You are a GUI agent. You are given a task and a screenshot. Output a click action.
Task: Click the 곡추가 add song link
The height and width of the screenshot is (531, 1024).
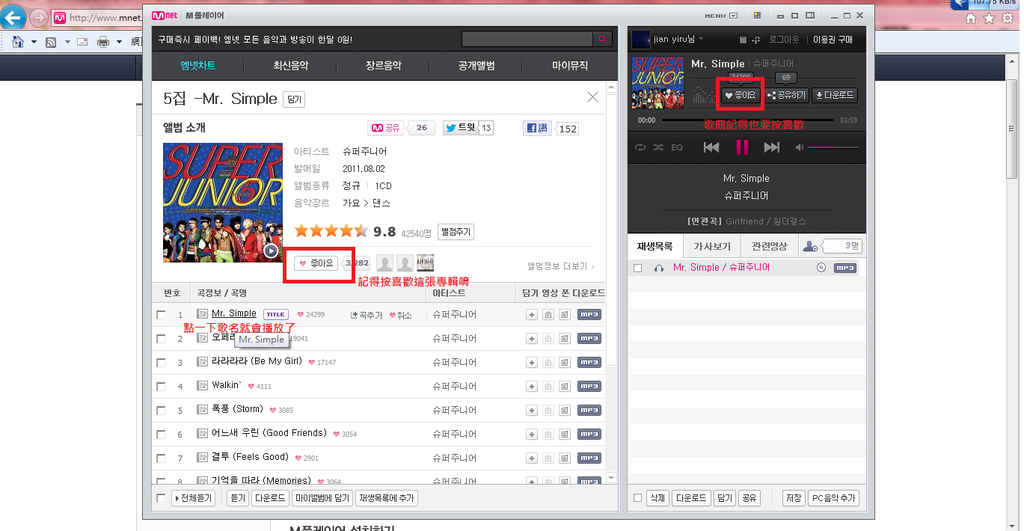367,315
